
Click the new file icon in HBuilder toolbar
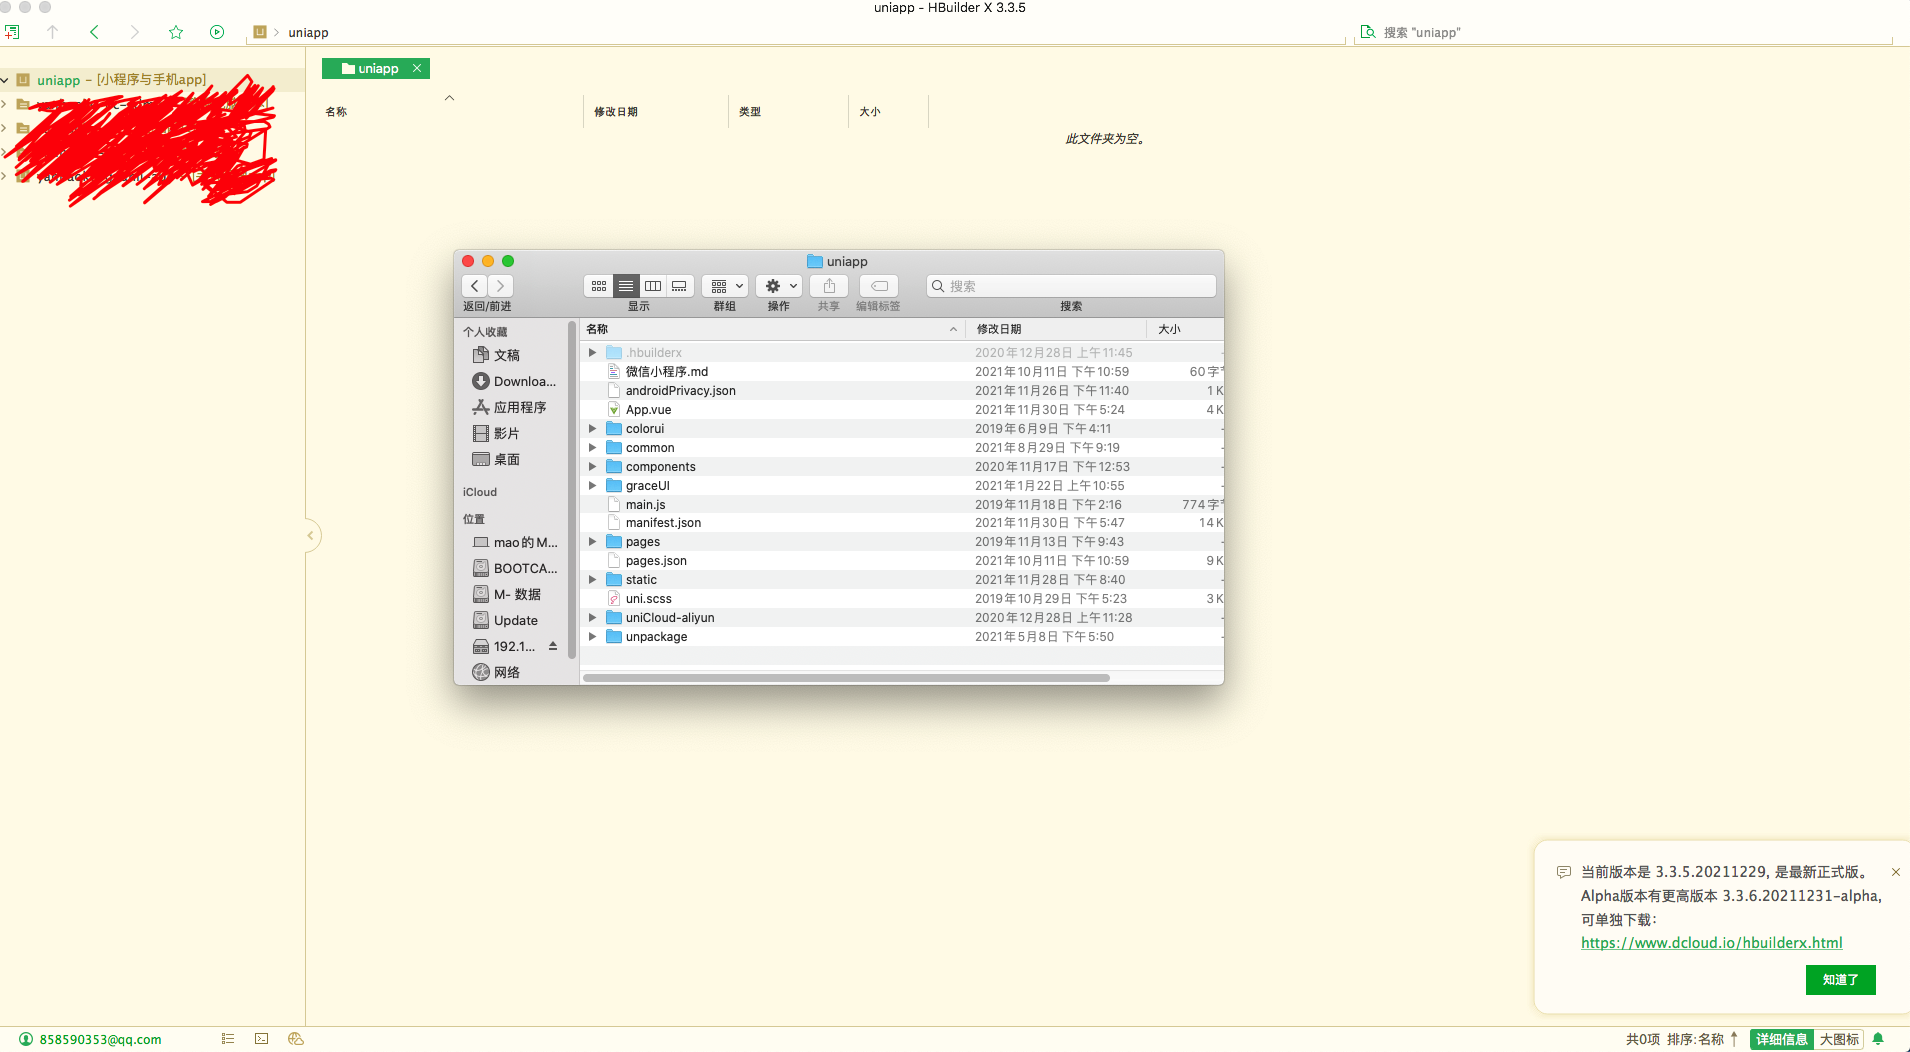[12, 32]
